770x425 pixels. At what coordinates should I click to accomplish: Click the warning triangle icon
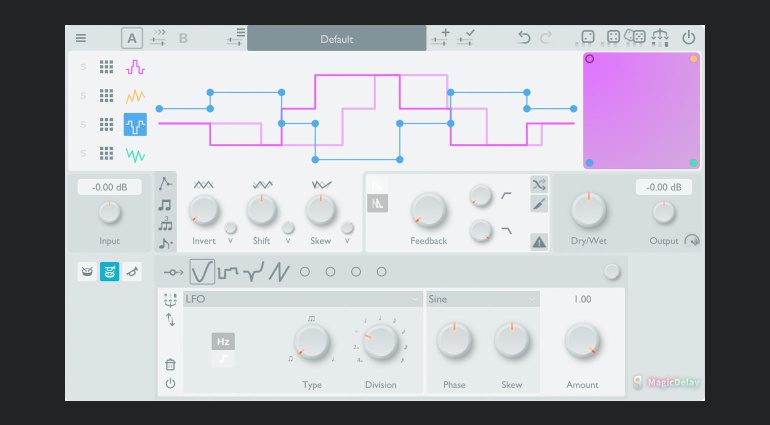tap(539, 241)
